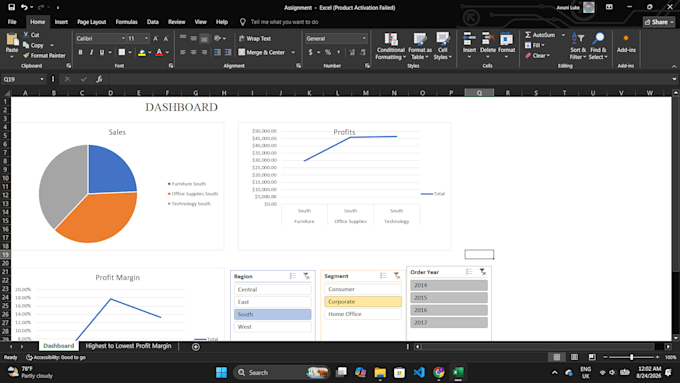Switch to Formulas tab
This screenshot has height=383, width=680.
coord(126,22)
